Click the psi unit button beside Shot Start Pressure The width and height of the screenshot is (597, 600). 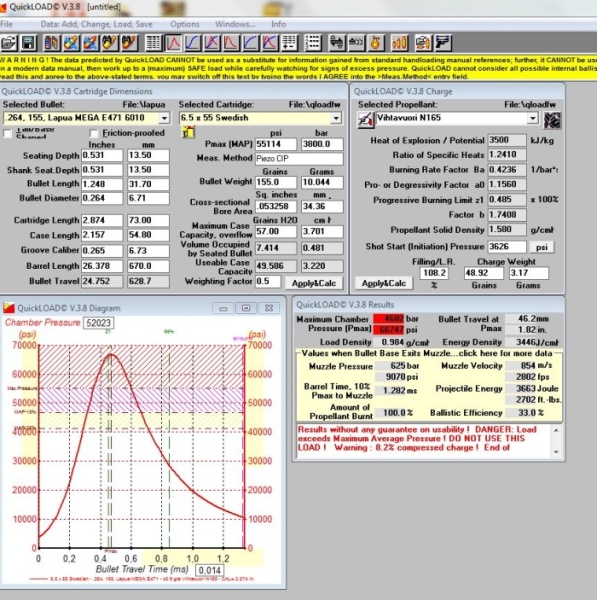click(542, 247)
